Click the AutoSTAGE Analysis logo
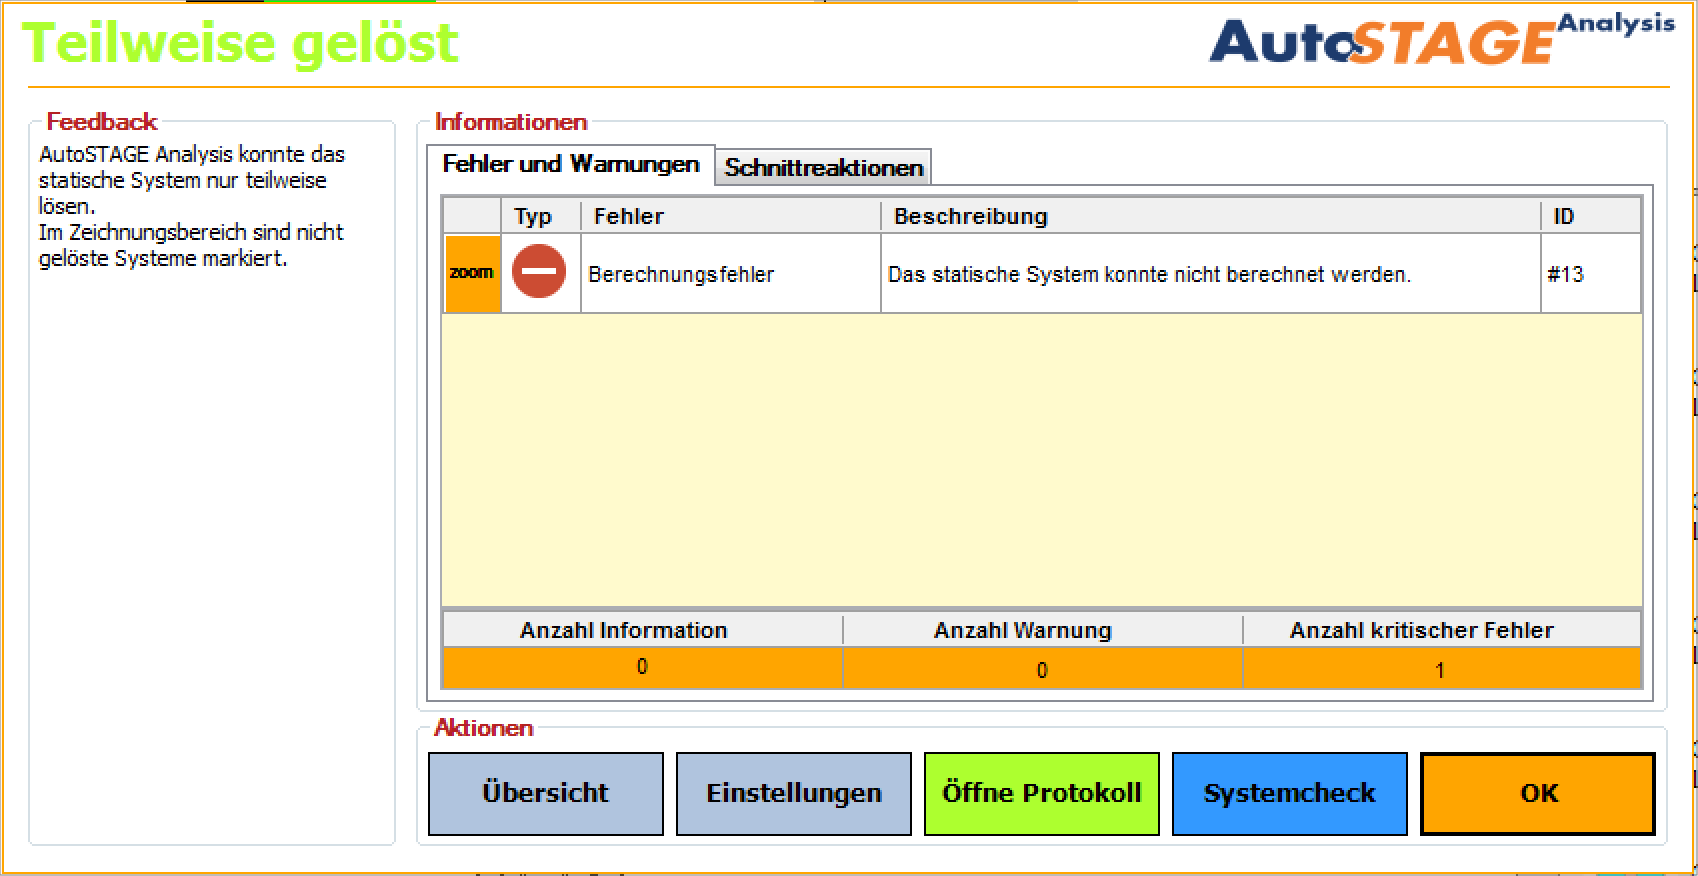 (x=1441, y=40)
